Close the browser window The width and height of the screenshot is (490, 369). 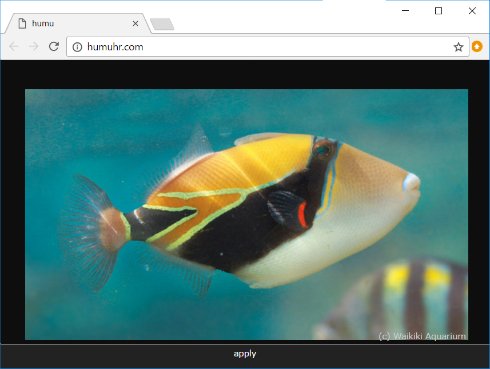tap(472, 11)
